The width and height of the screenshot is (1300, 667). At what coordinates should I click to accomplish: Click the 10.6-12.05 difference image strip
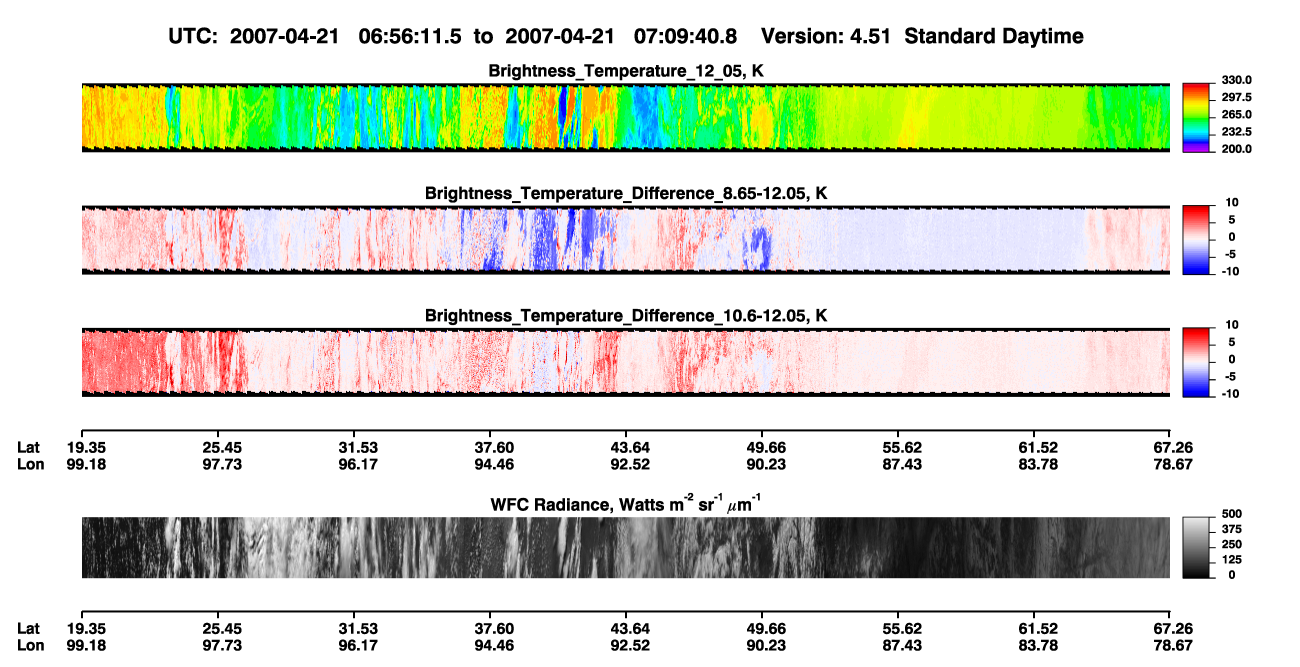click(625, 363)
